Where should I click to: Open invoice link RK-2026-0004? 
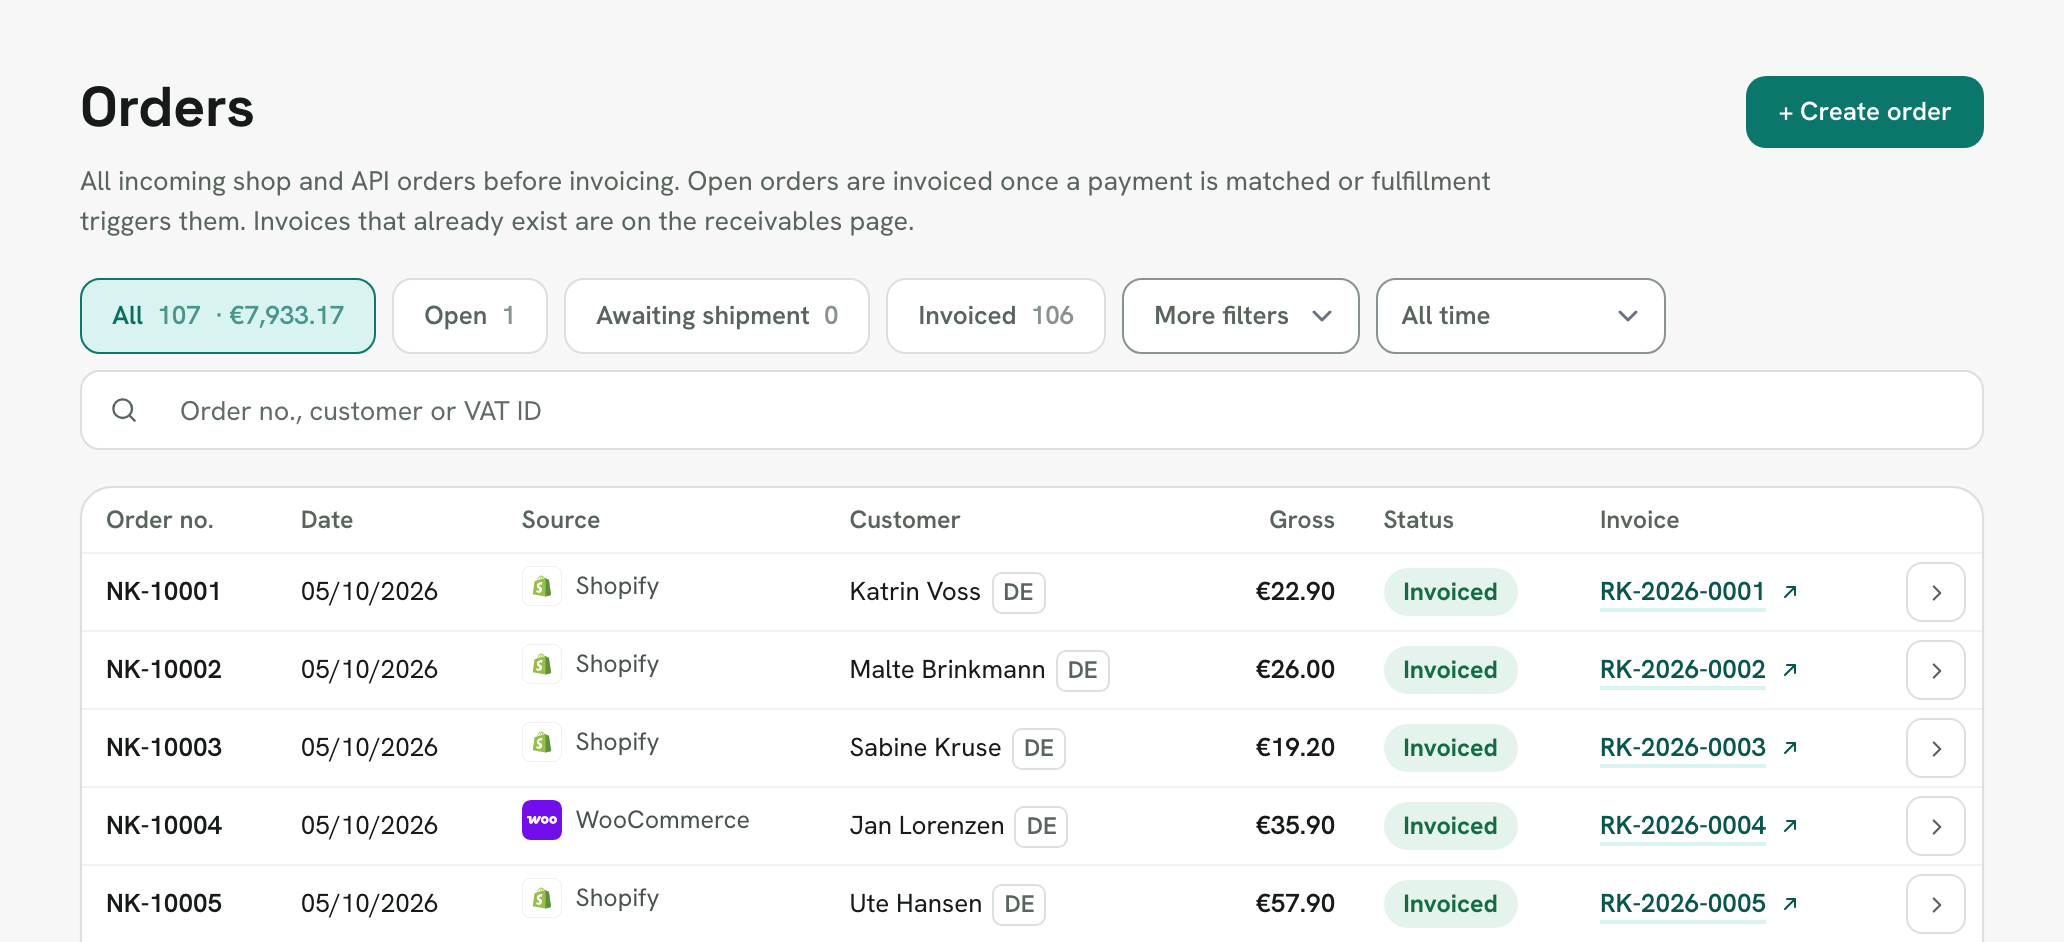[1682, 826]
